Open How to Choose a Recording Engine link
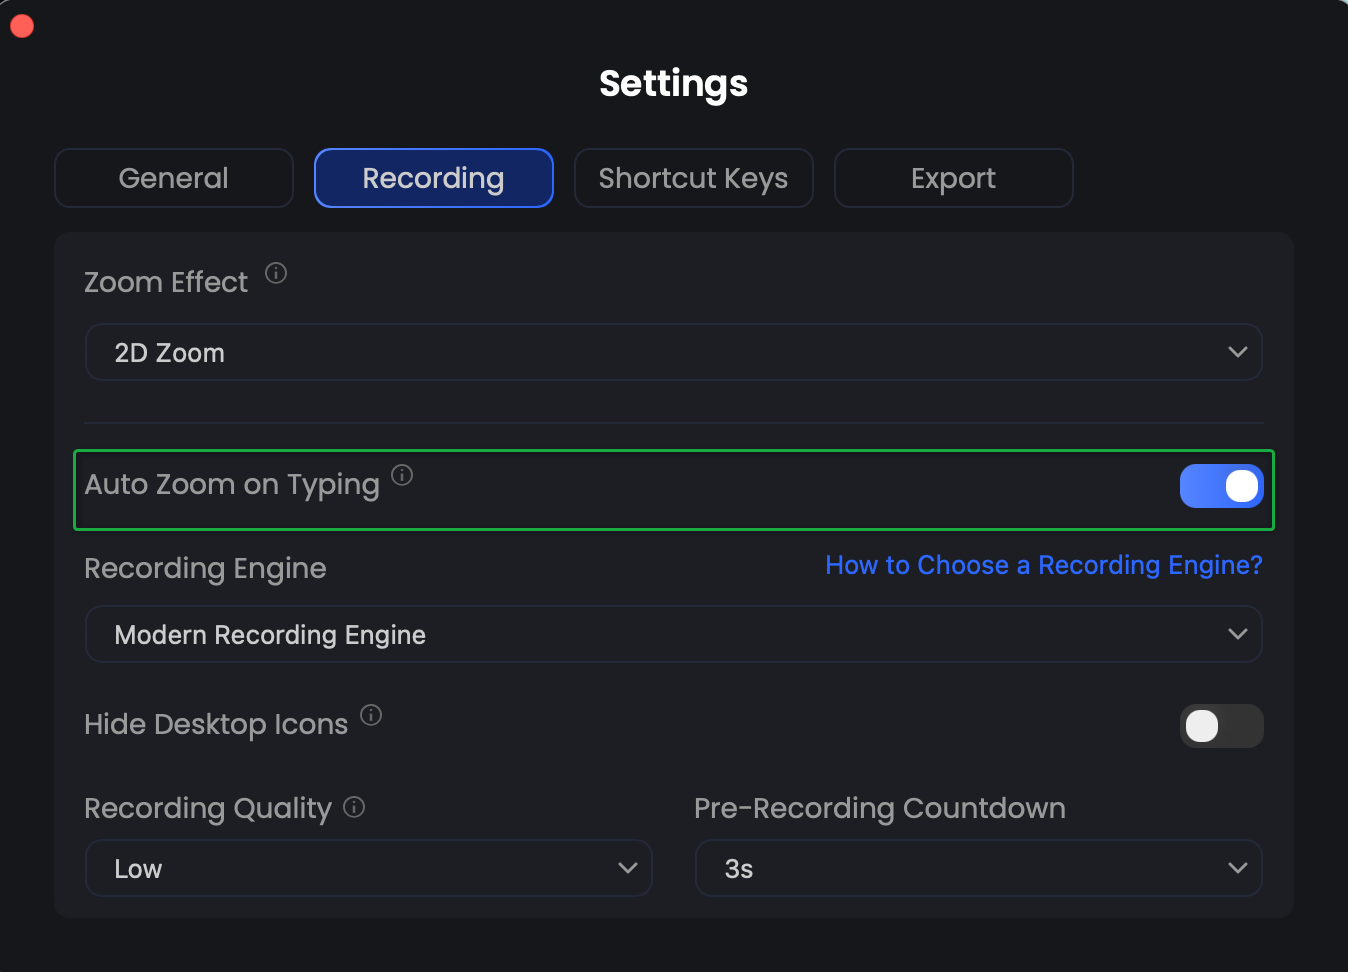The height and width of the screenshot is (972, 1348). (x=1044, y=566)
